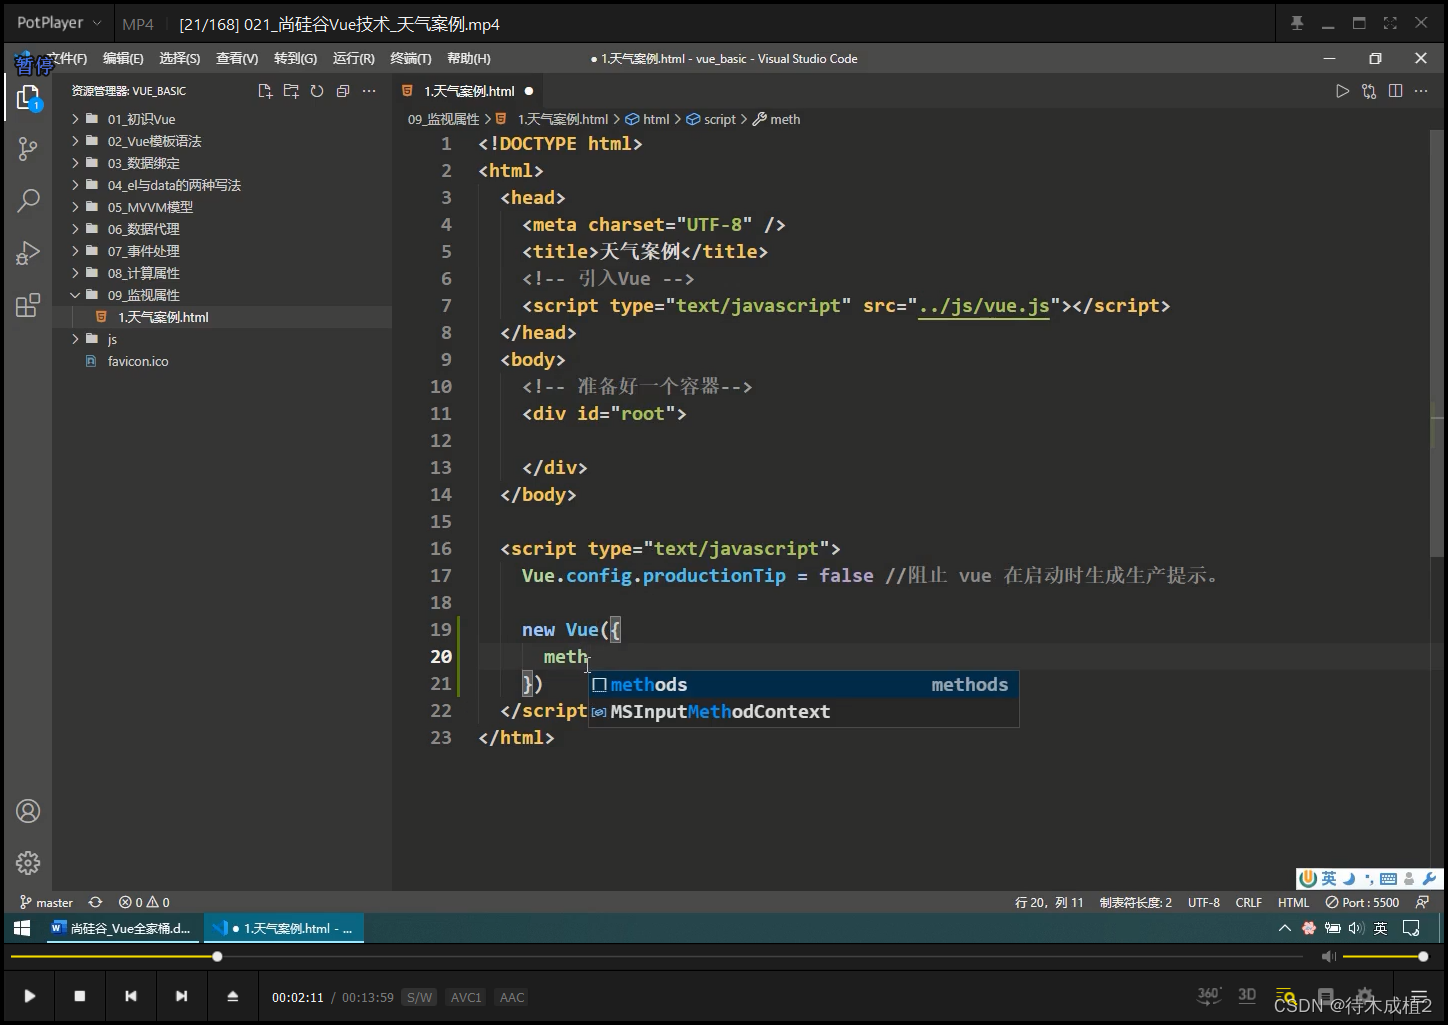Viewport: 1448px width, 1025px height.
Task: Click the PotPlayer 360 video mode icon
Action: [1209, 996]
